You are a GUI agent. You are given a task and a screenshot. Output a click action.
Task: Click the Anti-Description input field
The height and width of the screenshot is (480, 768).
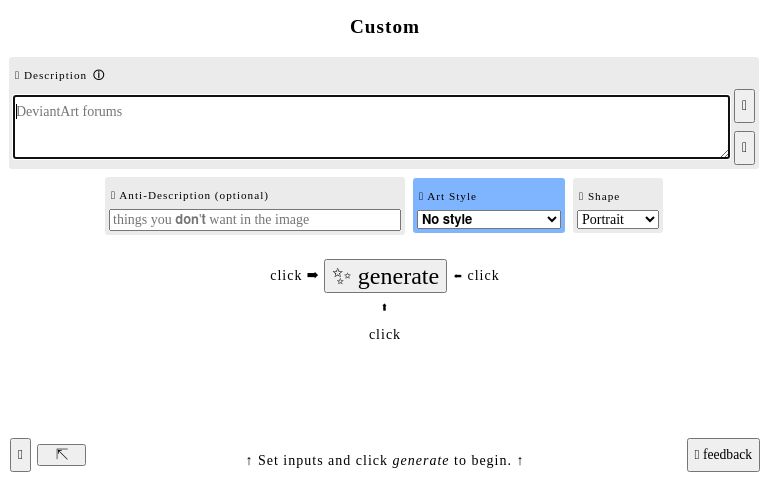pos(254,219)
